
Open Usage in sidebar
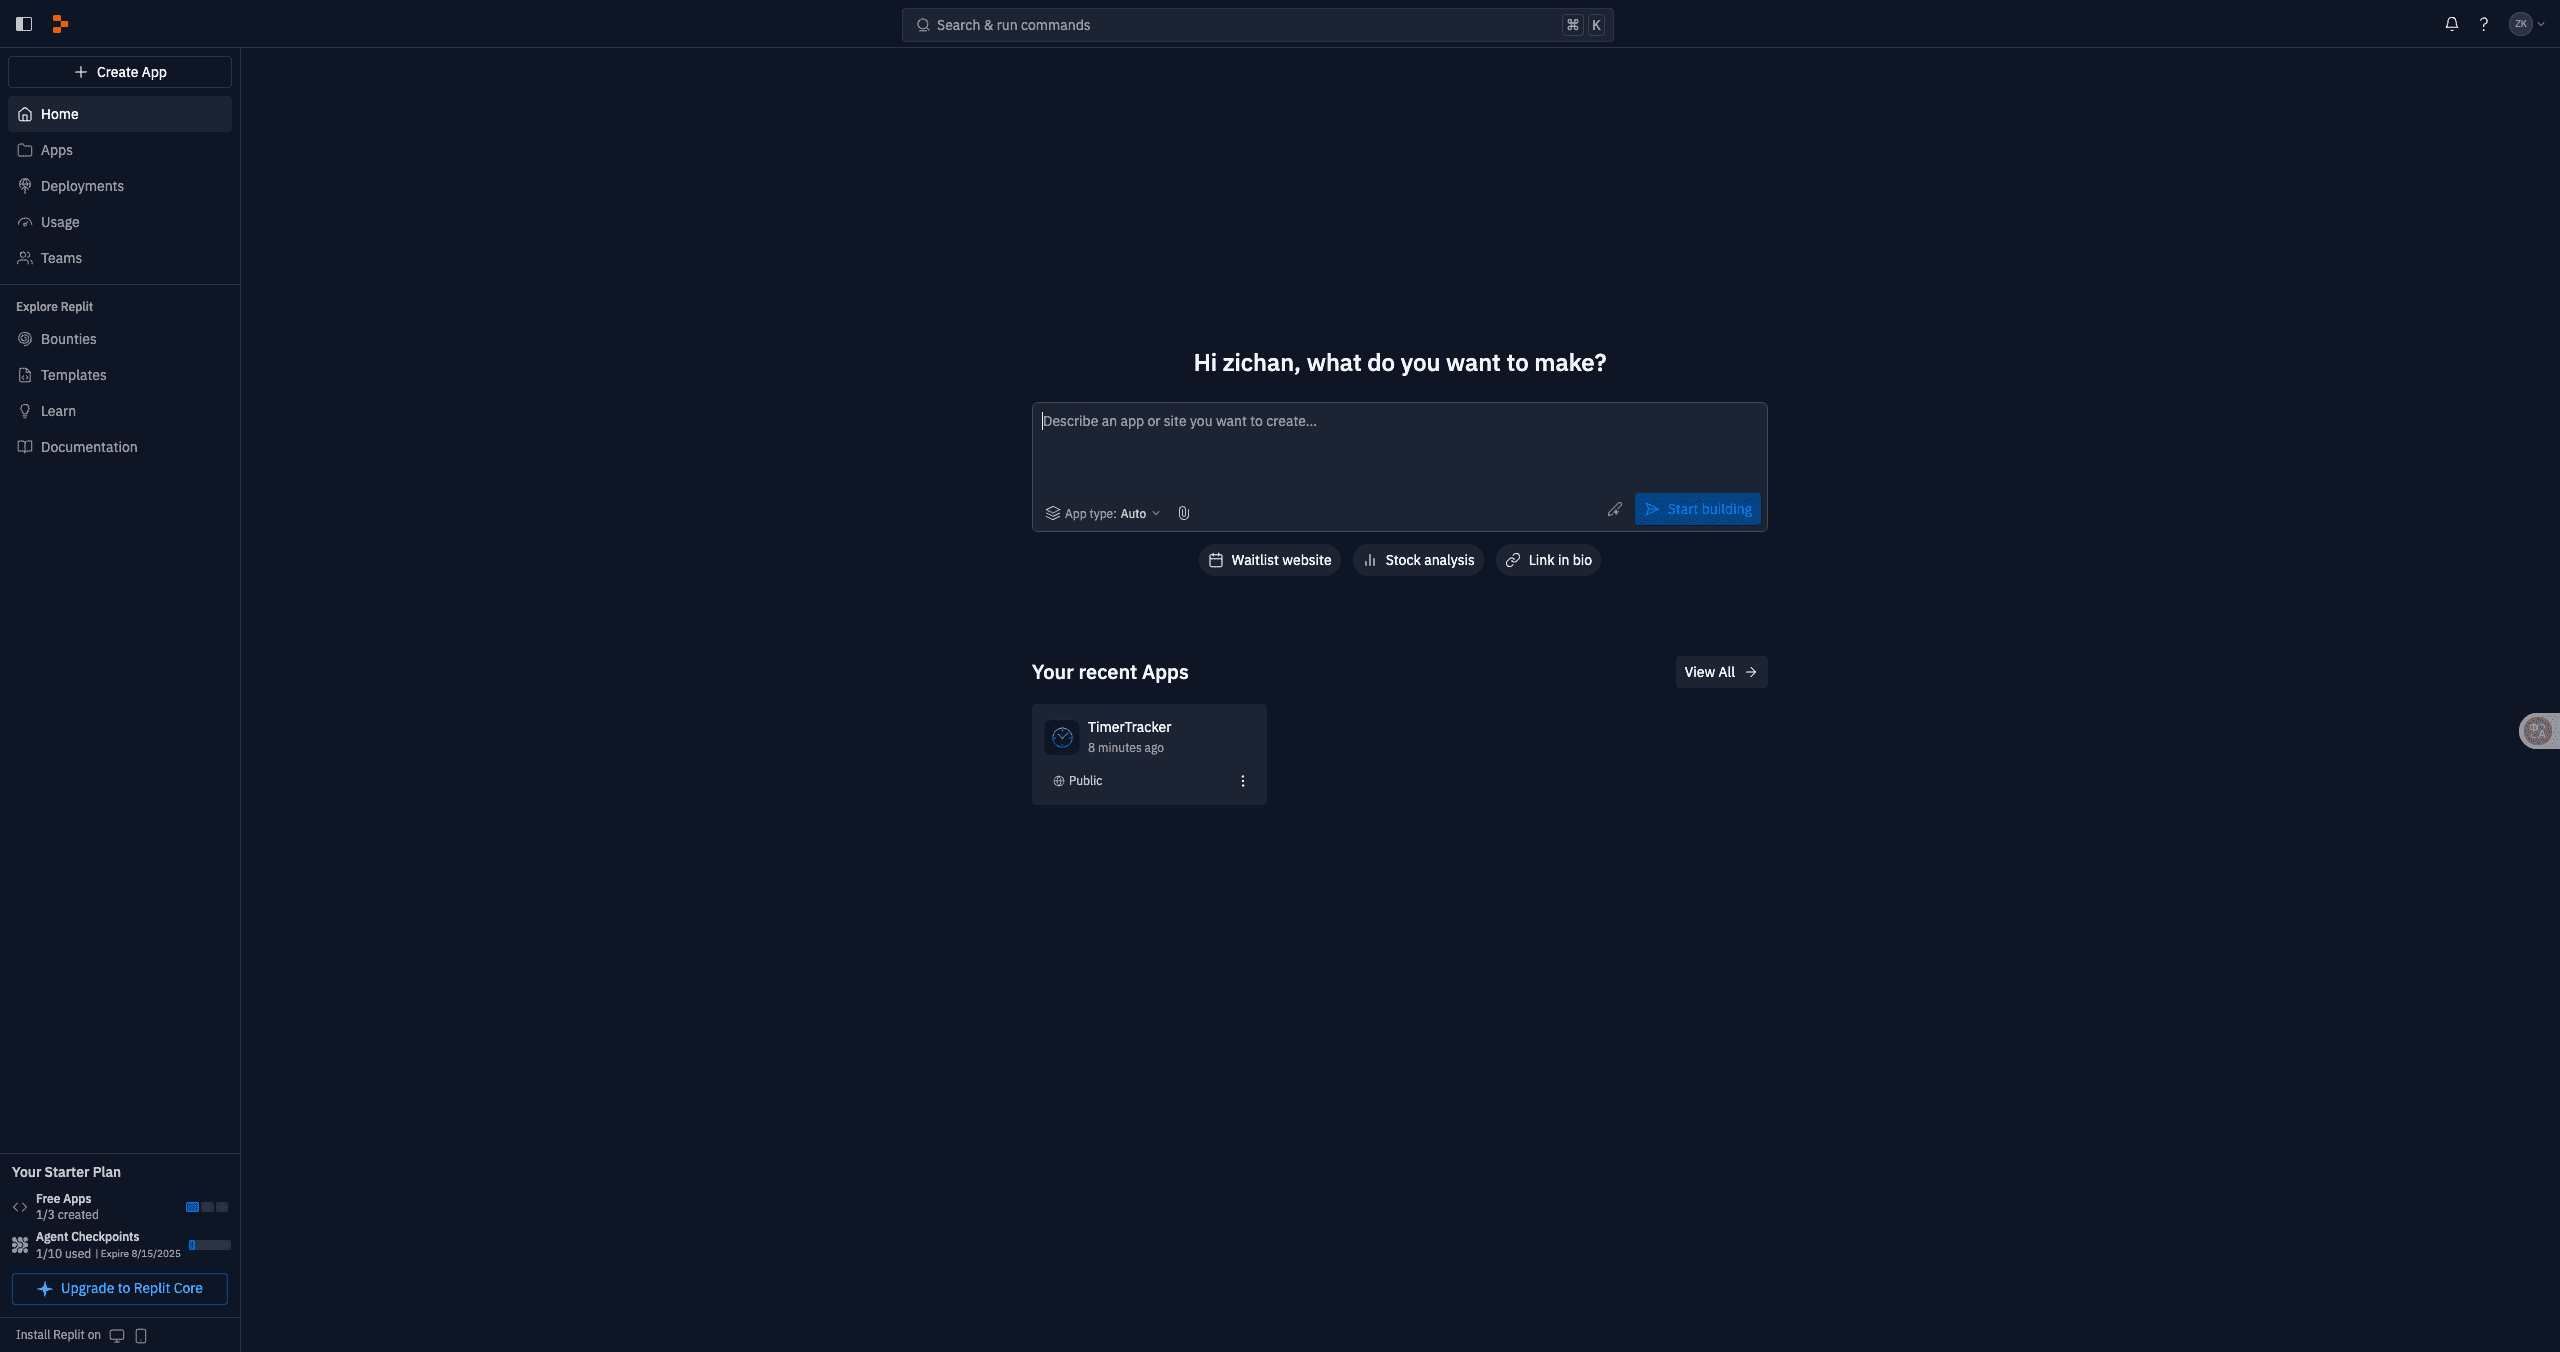pyautogui.click(x=120, y=222)
